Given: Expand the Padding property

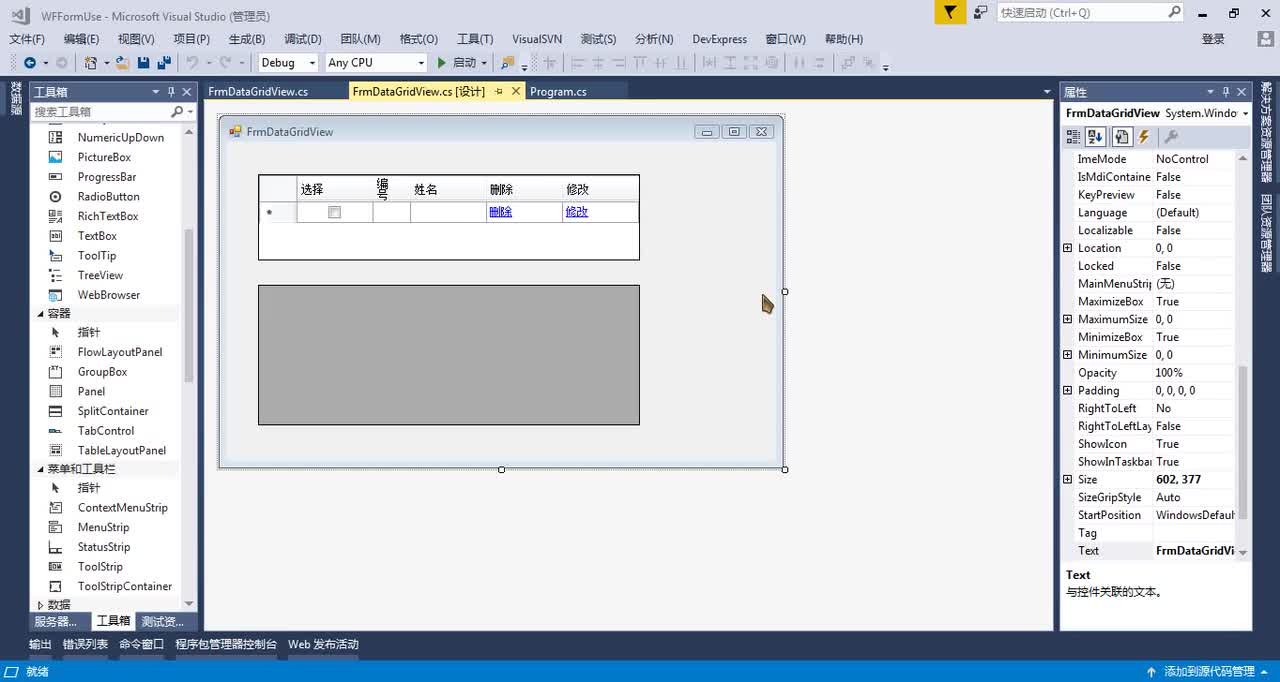Looking at the screenshot, I should pos(1068,390).
